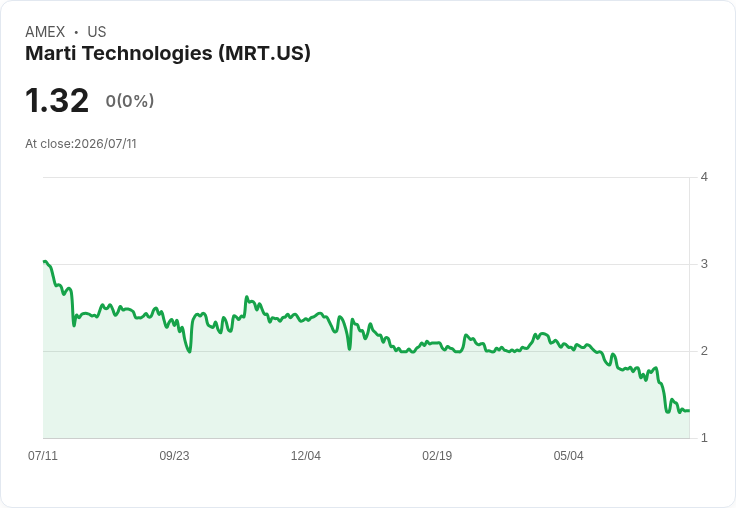Click the Marti Technologies (MRT.US) title
The width and height of the screenshot is (736, 508).
[168, 53]
